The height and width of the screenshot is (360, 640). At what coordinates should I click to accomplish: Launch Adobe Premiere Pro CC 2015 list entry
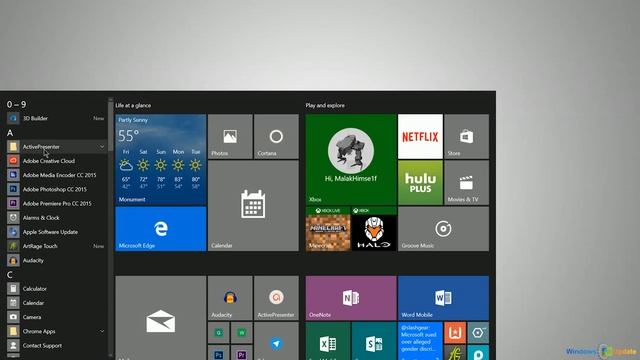(56, 204)
